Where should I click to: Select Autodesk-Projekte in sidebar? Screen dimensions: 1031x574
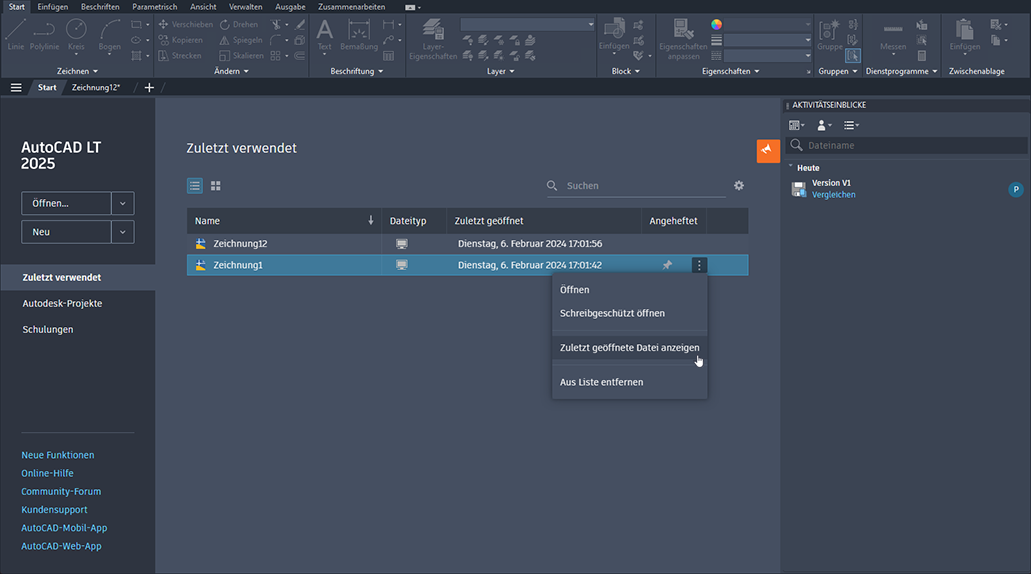(x=62, y=304)
